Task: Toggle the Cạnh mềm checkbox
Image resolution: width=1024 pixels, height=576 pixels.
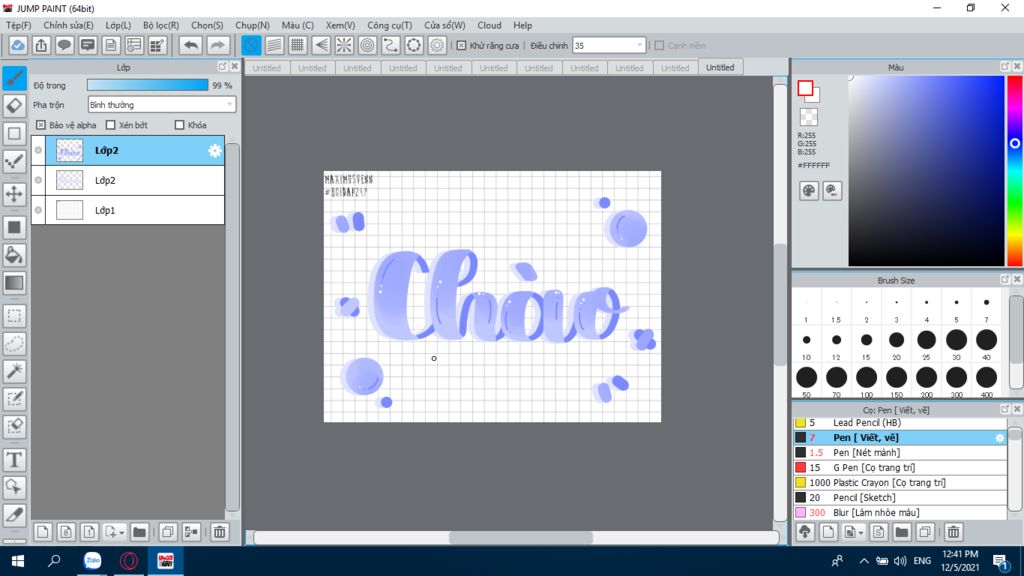Action: [x=660, y=46]
